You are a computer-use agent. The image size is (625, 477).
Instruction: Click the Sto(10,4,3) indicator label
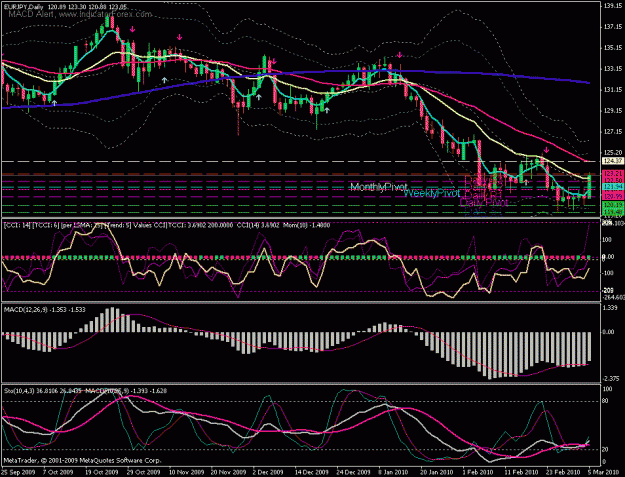[x=86, y=391]
